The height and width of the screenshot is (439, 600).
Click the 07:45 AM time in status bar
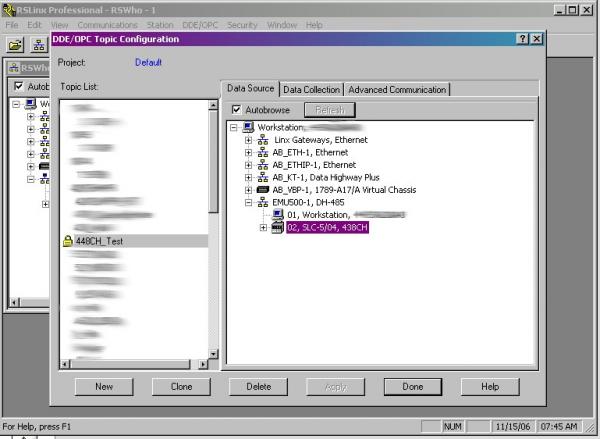(559, 426)
